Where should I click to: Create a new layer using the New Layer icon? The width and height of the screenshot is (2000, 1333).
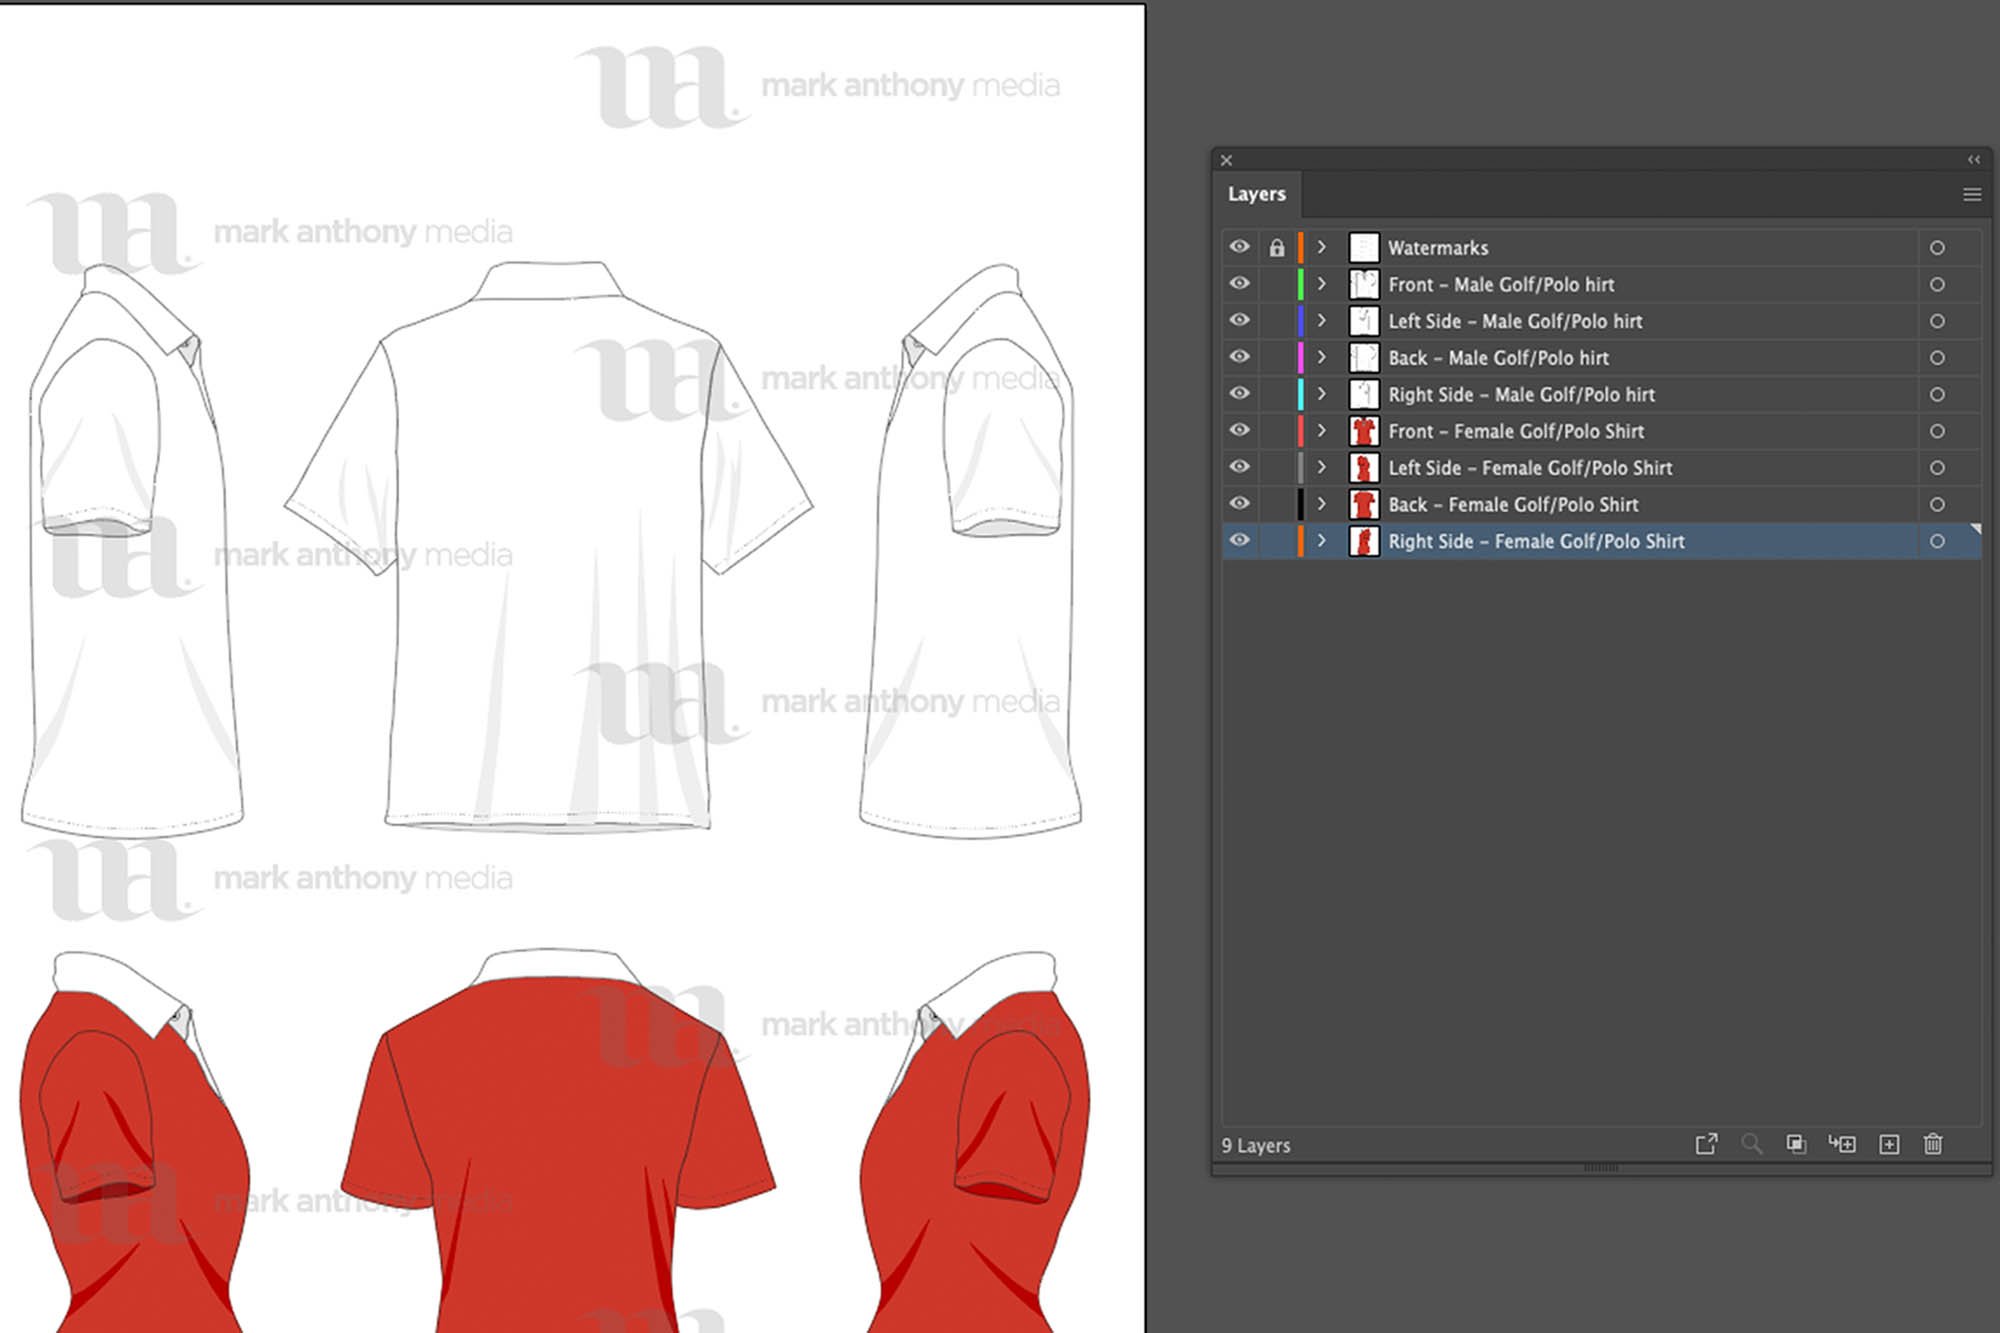click(x=1890, y=1144)
